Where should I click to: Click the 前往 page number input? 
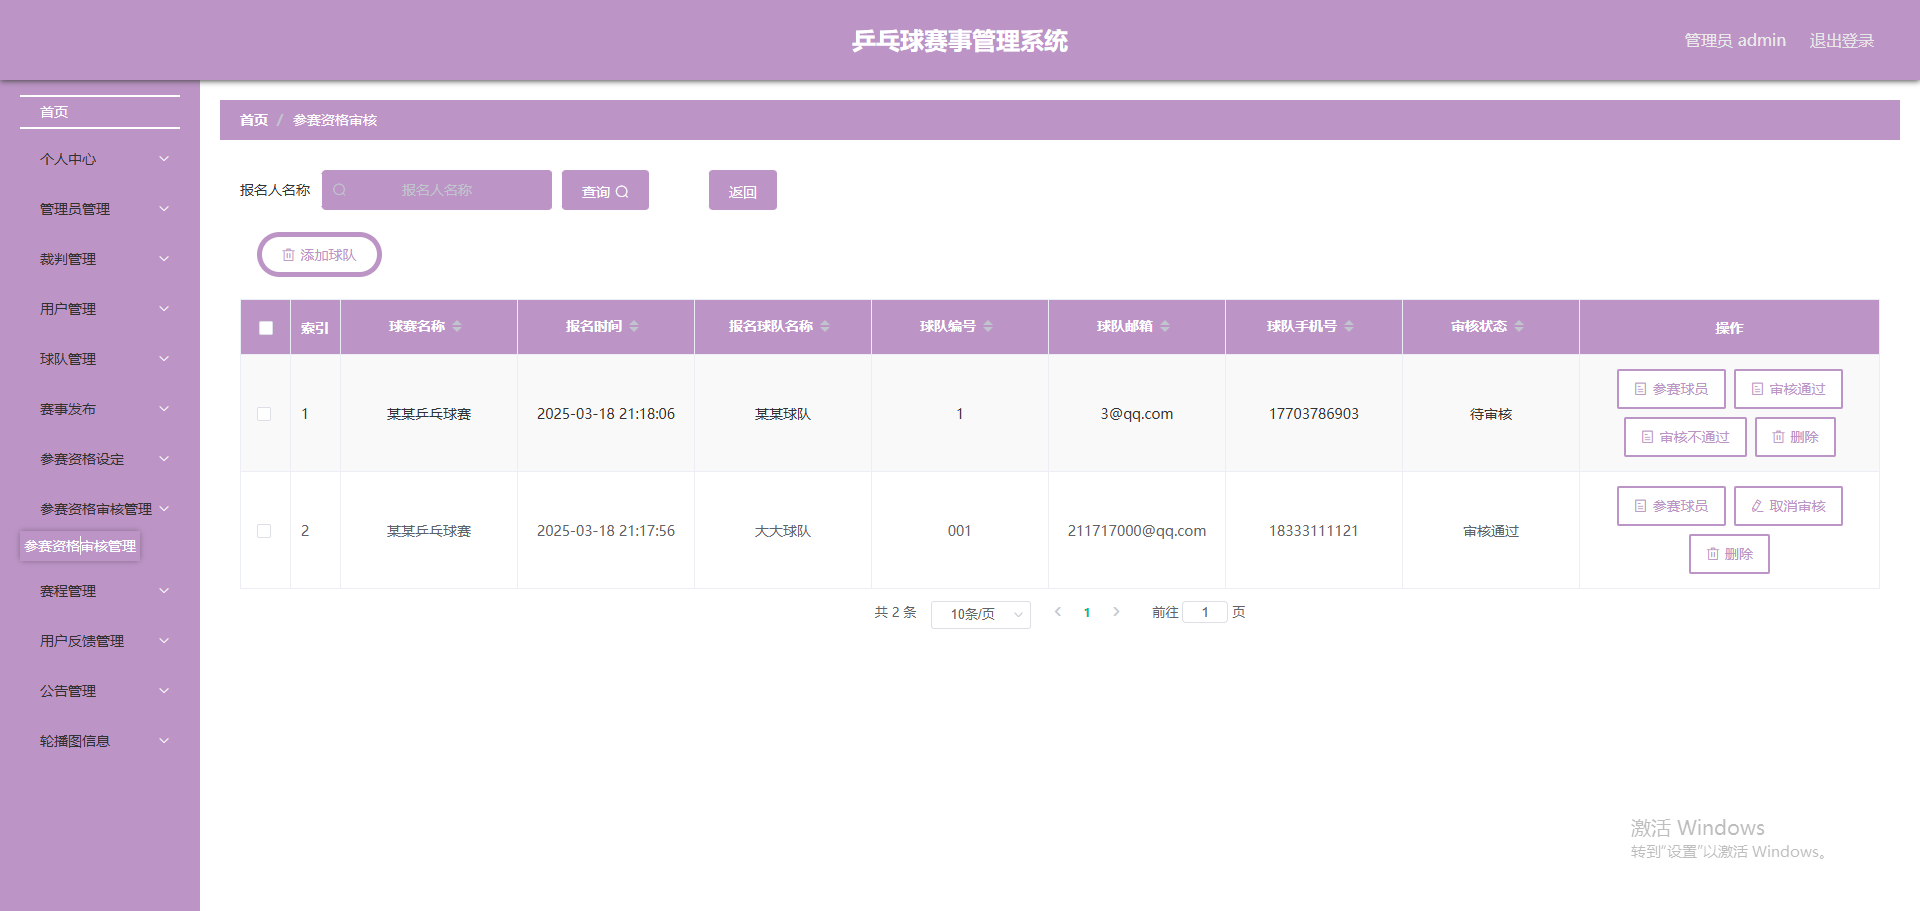(1205, 612)
